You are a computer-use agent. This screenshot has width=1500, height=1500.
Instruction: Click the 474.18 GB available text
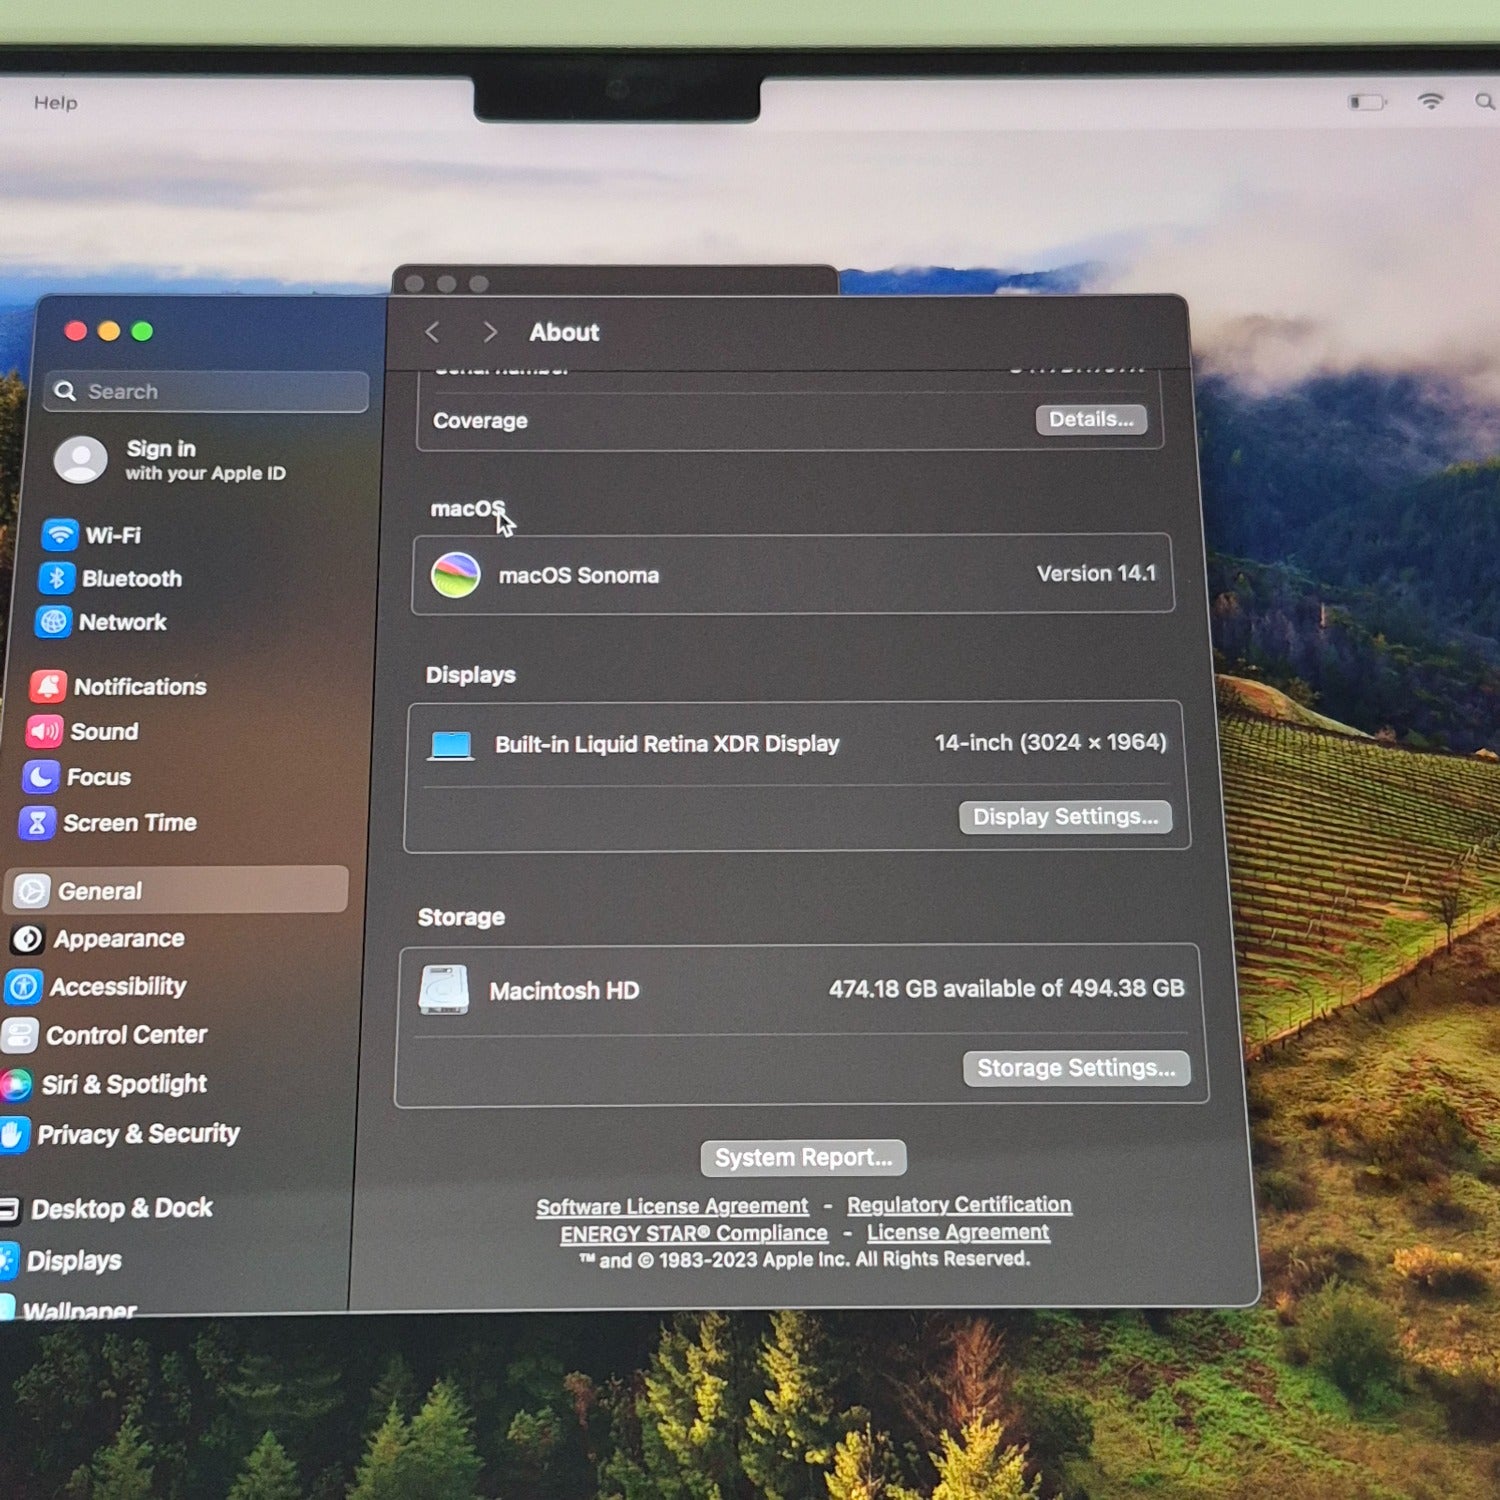[1006, 989]
